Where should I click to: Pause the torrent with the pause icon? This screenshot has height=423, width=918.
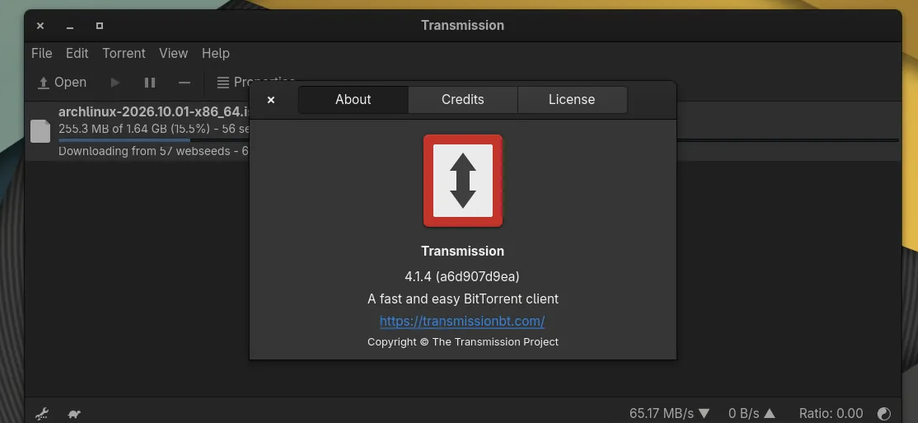[x=150, y=83]
